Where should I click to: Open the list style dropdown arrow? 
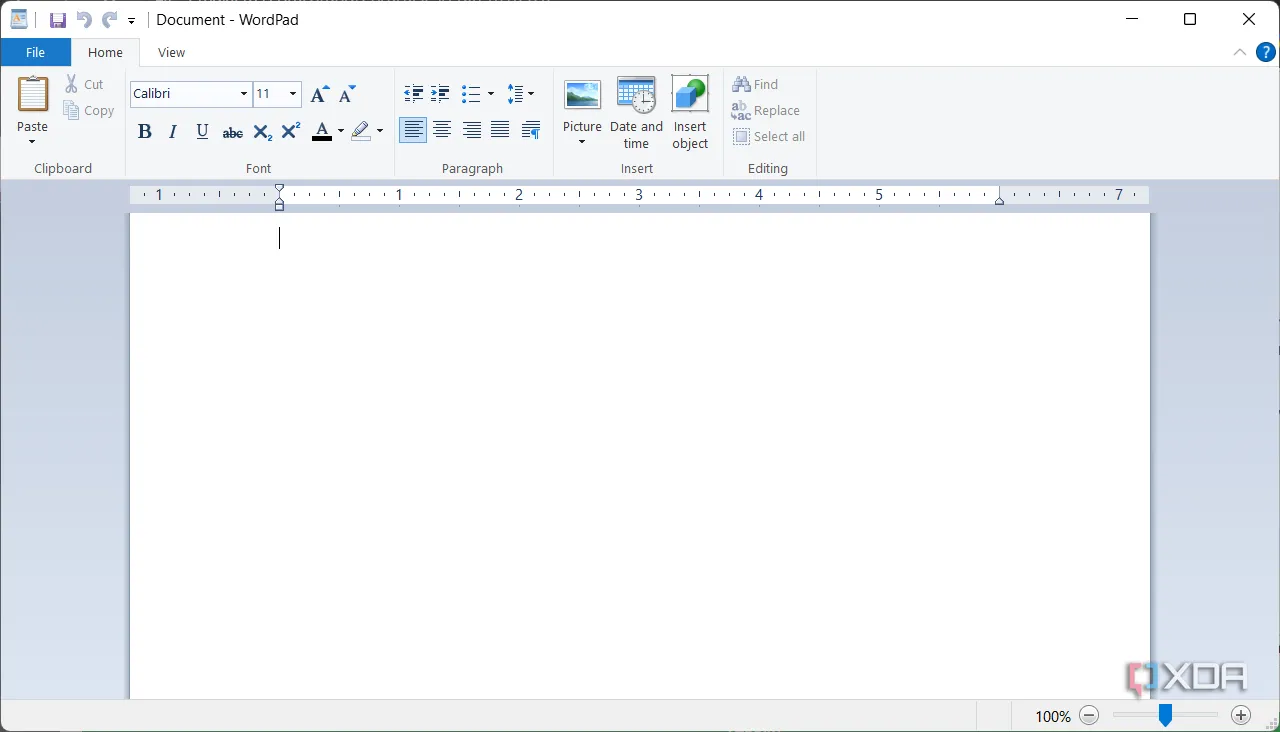[490, 94]
